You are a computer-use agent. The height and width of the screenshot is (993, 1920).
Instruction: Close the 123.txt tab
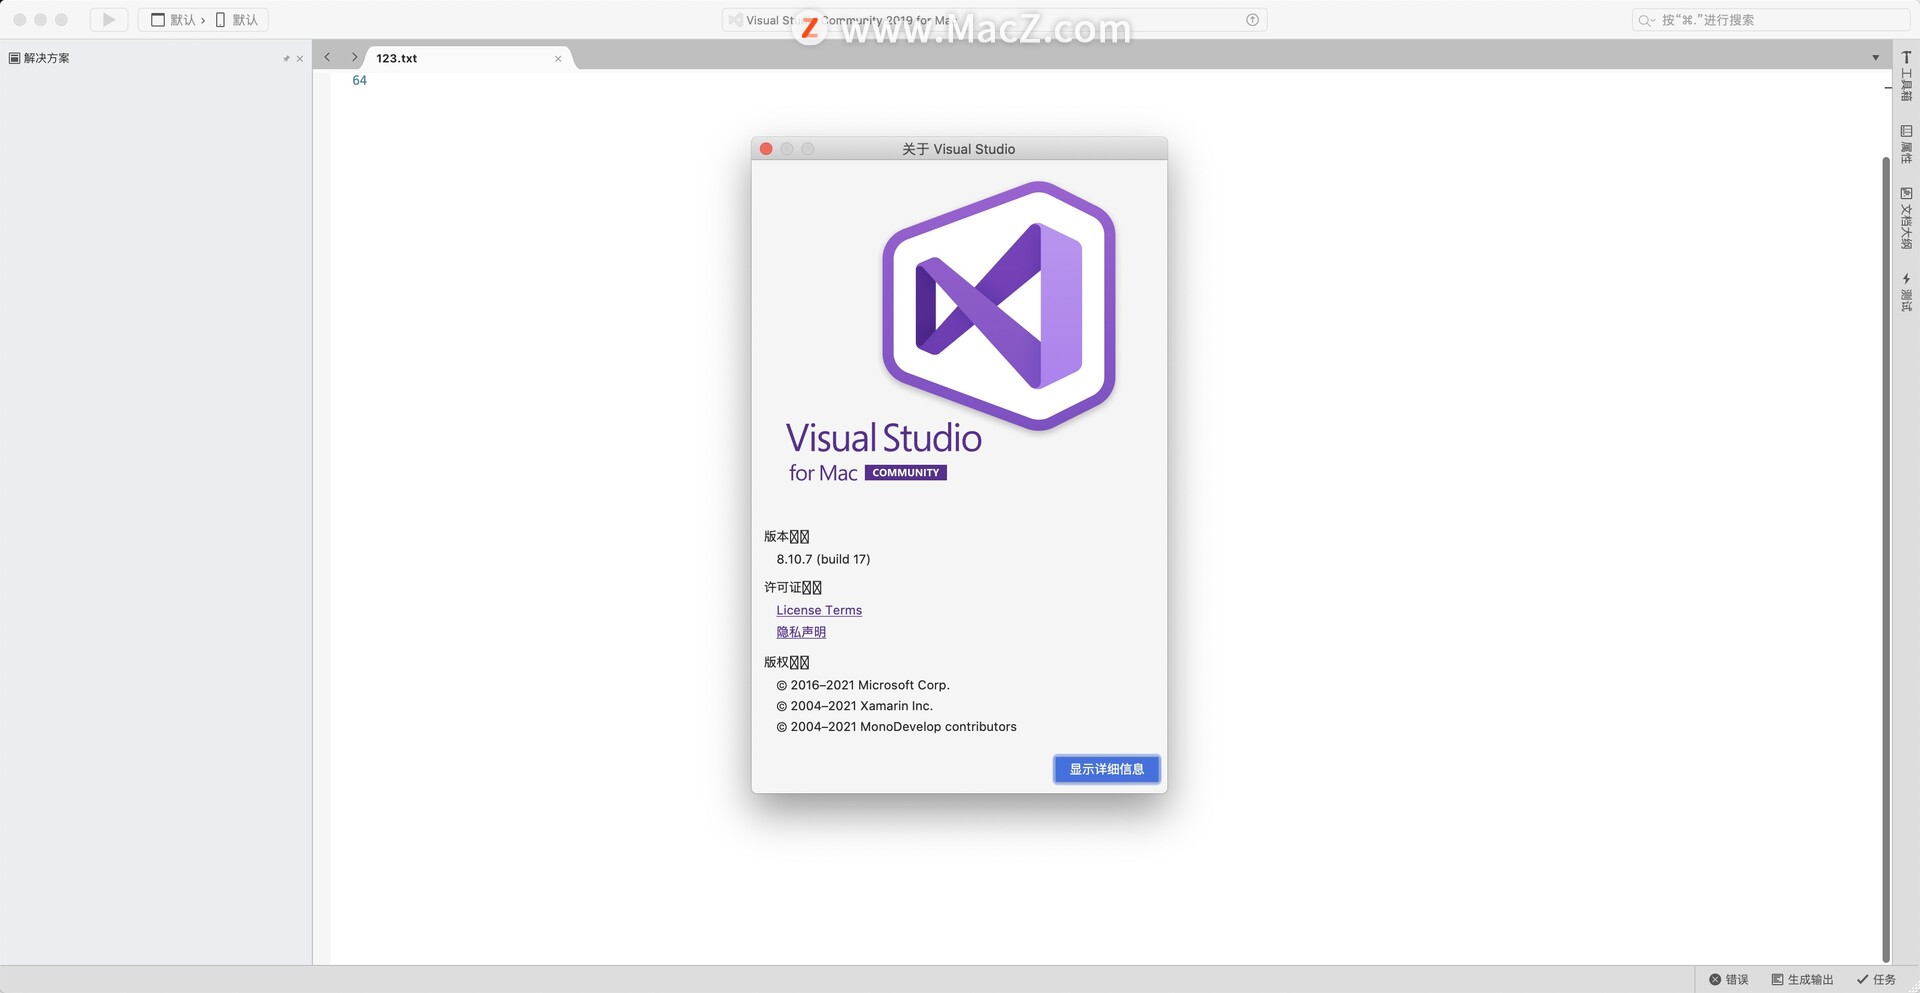pyautogui.click(x=558, y=59)
